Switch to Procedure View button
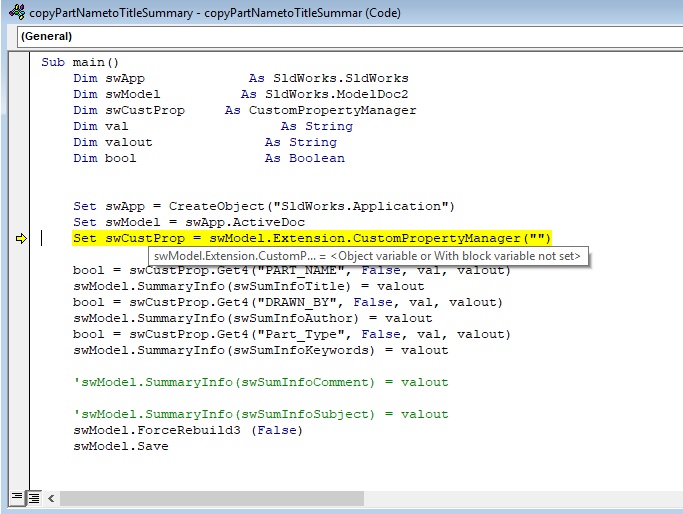Screen dimensions: 683x514 17,497
